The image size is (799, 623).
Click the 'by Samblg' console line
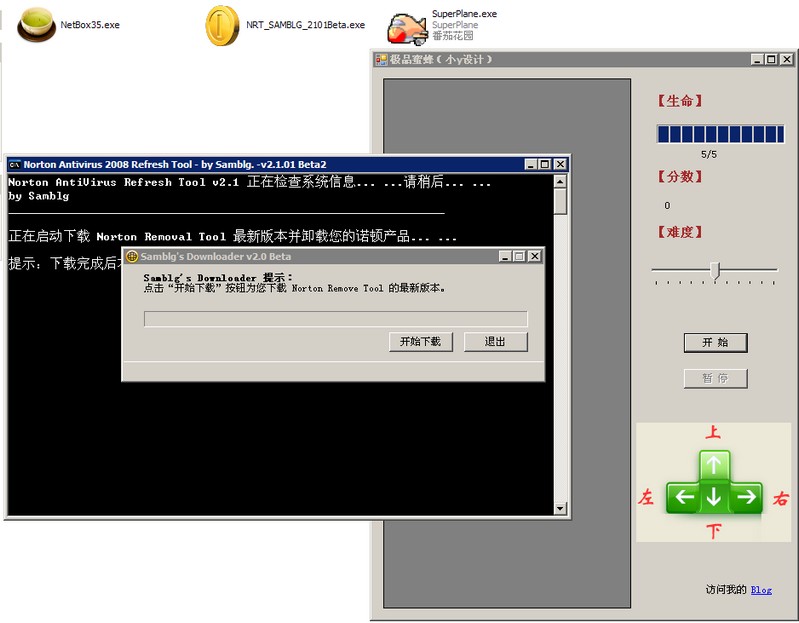tap(39, 196)
